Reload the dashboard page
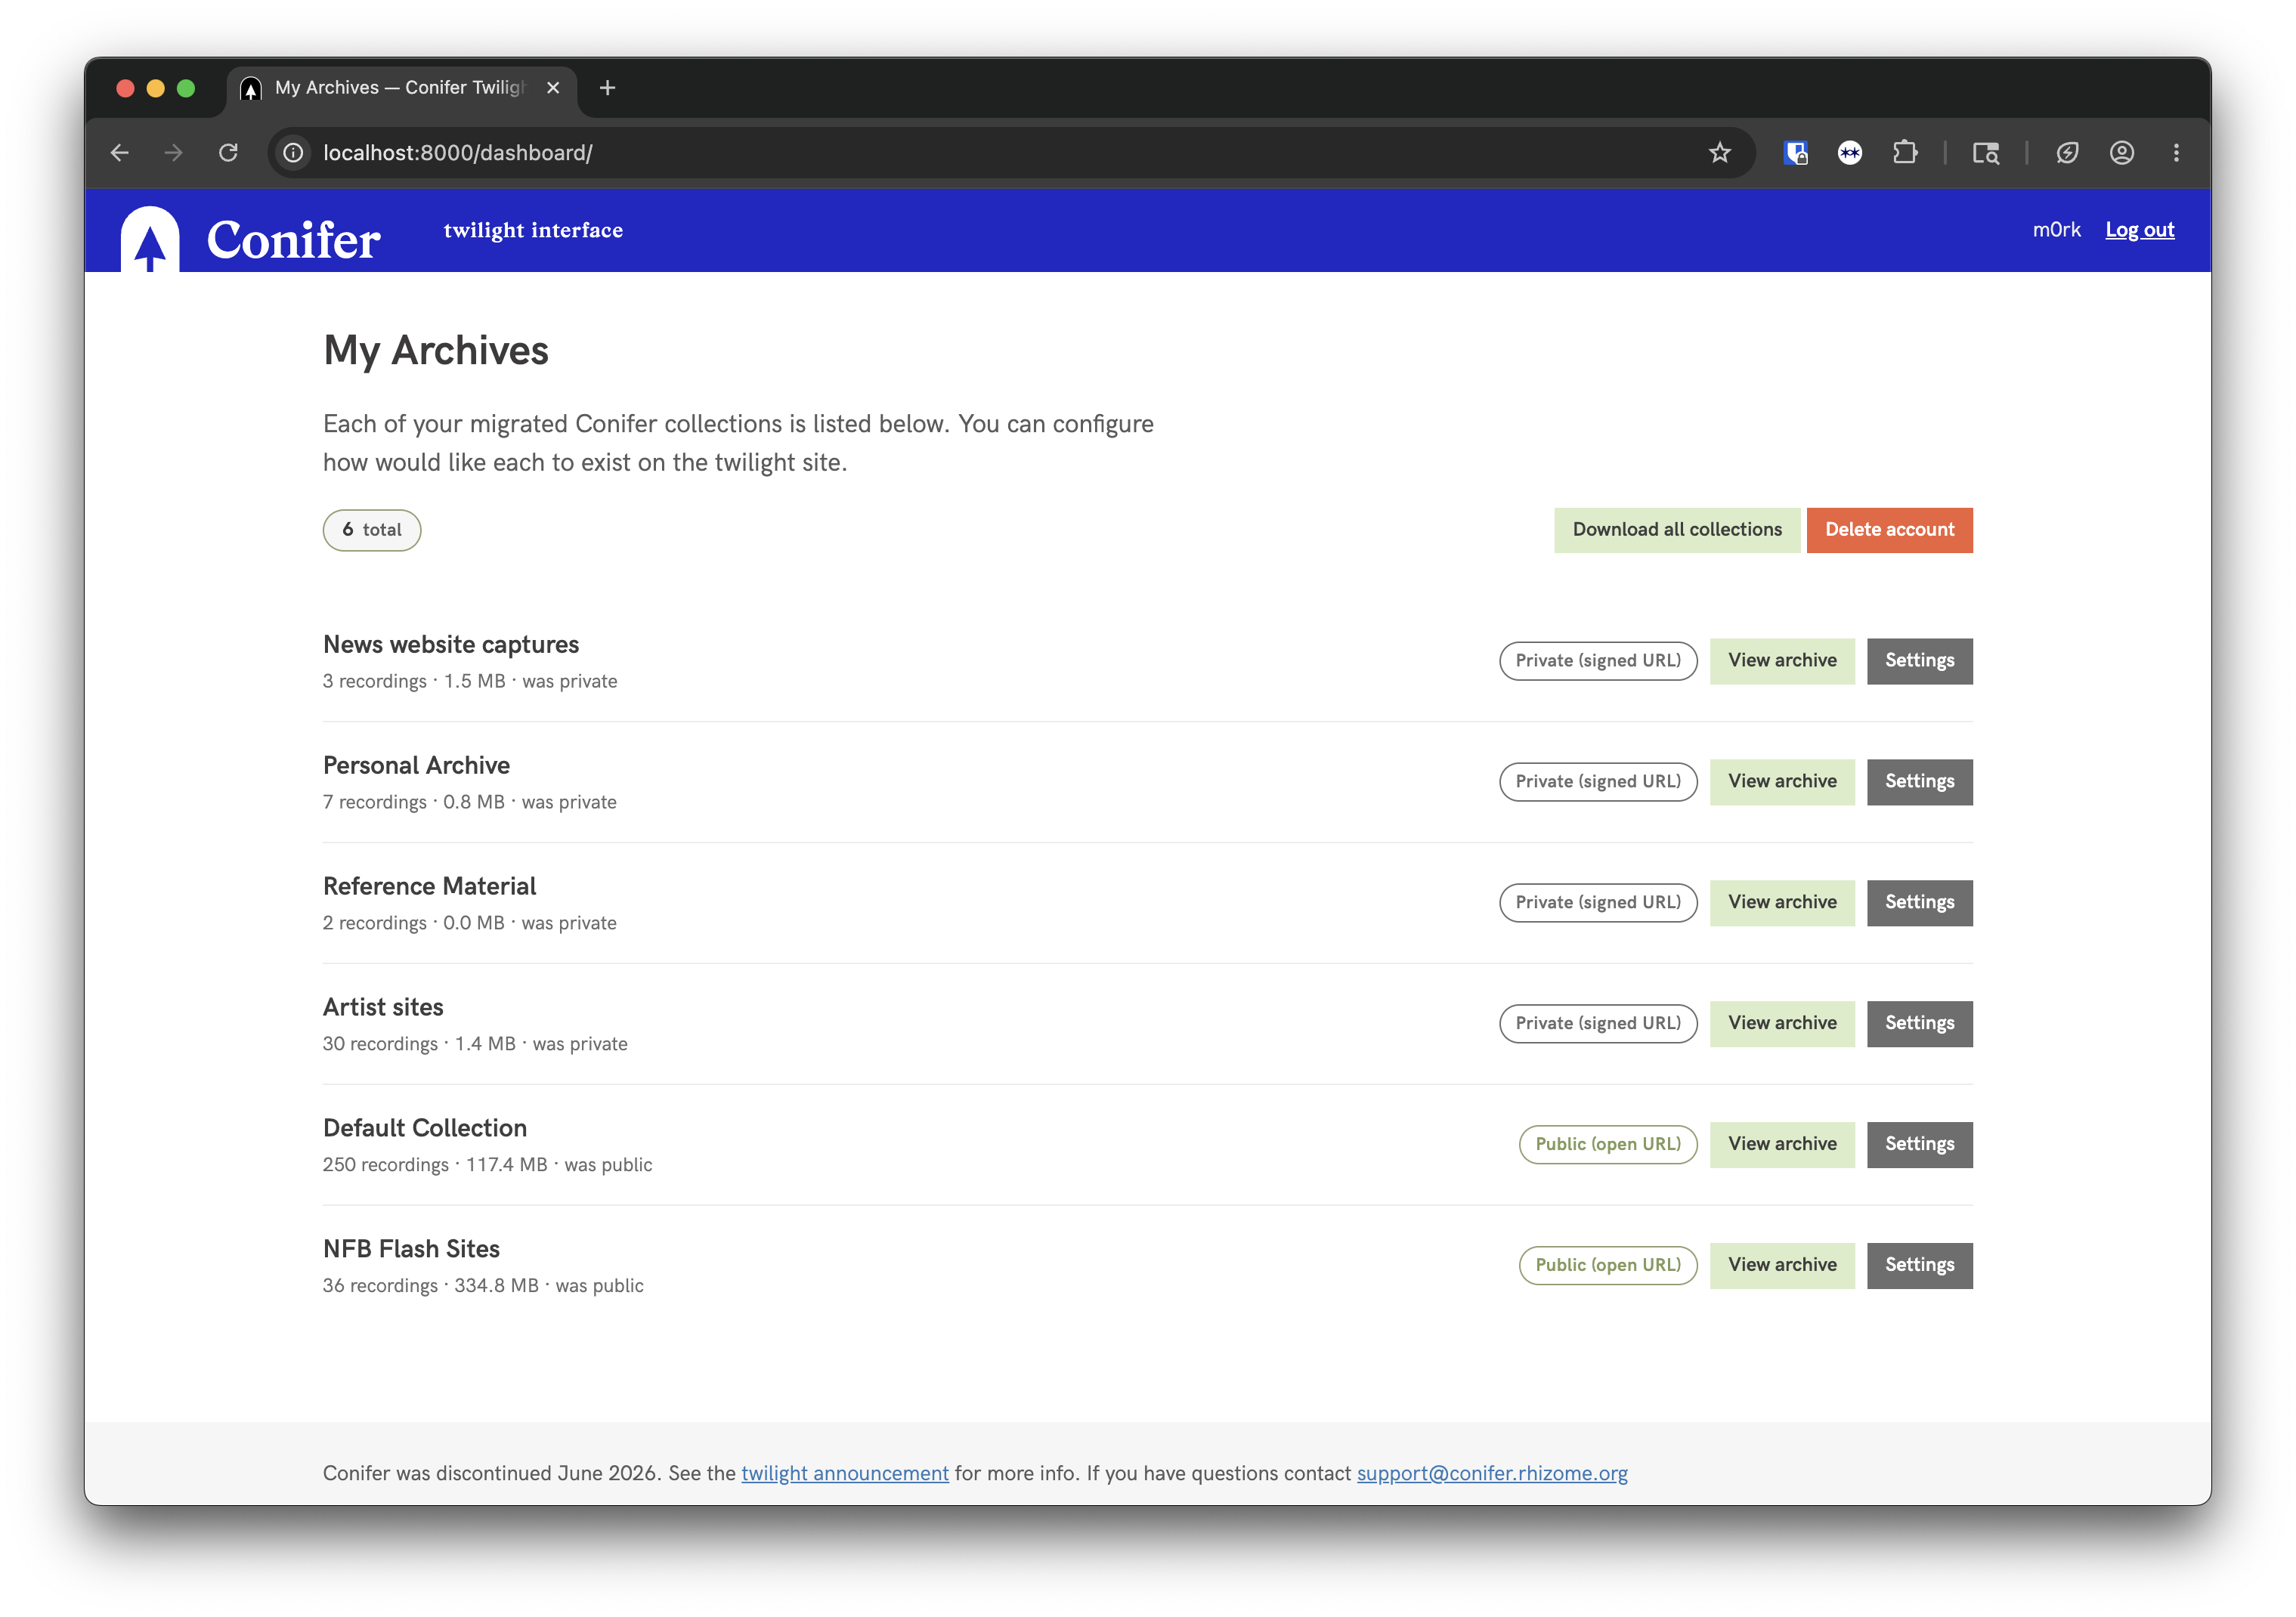The image size is (2296, 1617). pos(229,153)
